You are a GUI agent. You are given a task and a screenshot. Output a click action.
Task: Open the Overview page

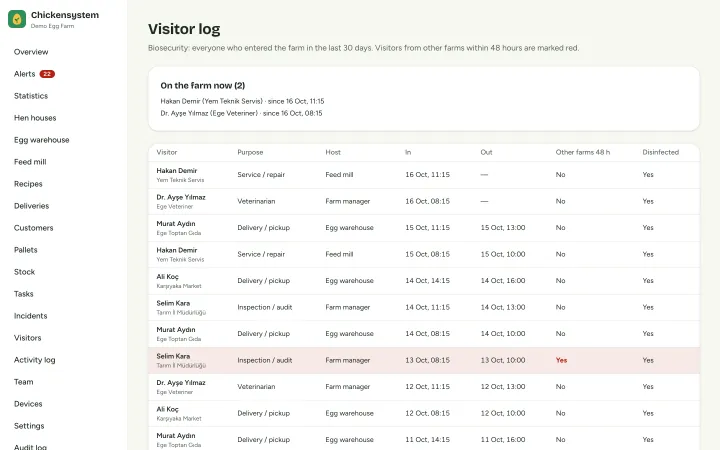click(31, 52)
